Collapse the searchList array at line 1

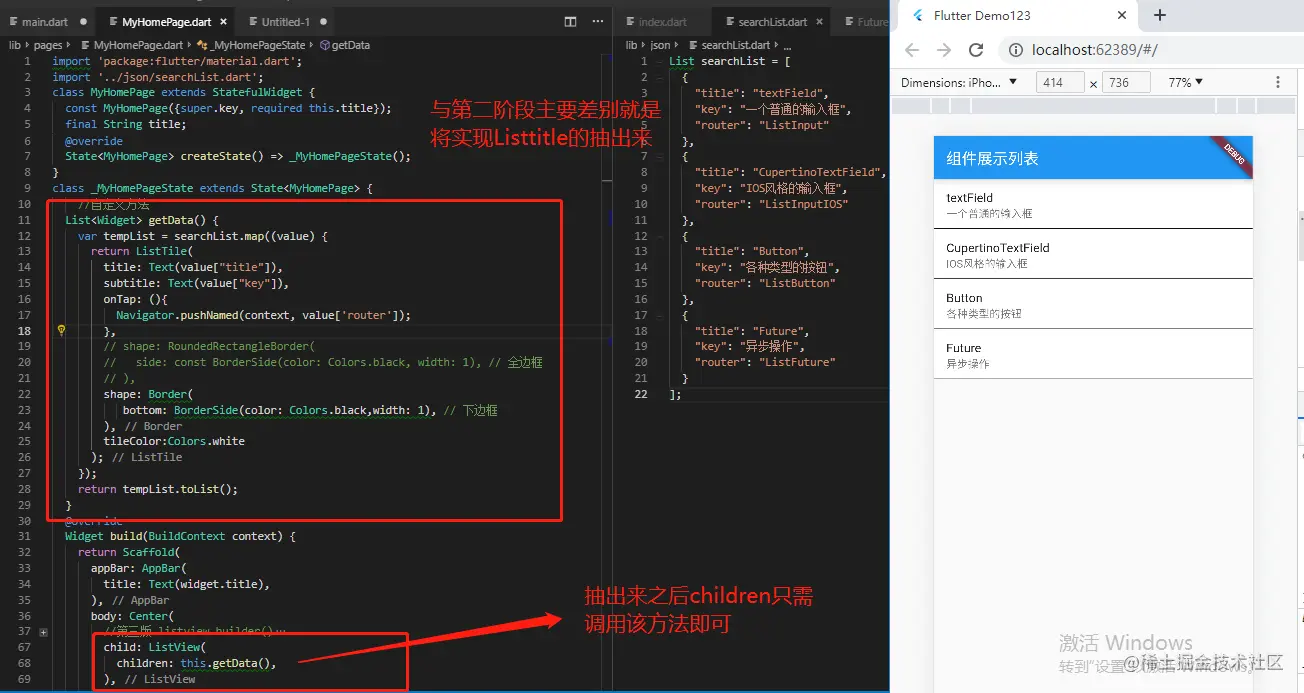coord(660,61)
